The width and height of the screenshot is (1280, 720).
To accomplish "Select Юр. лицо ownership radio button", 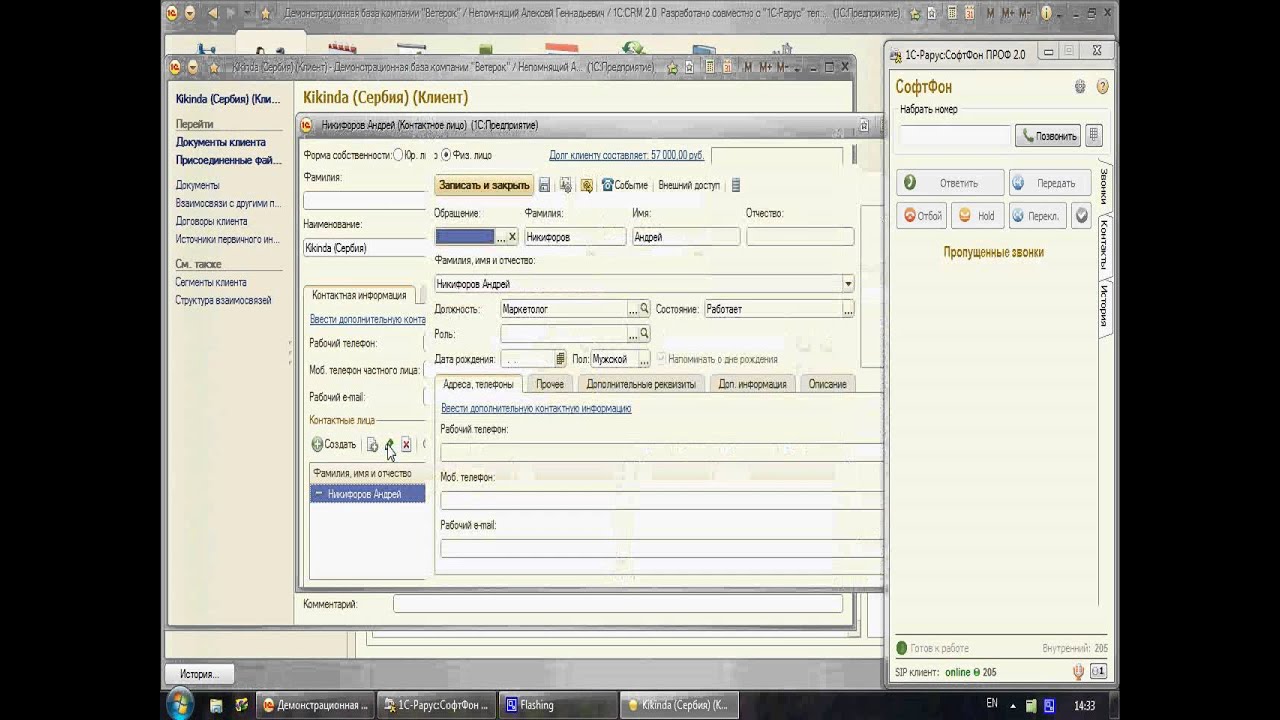I will tap(398, 155).
